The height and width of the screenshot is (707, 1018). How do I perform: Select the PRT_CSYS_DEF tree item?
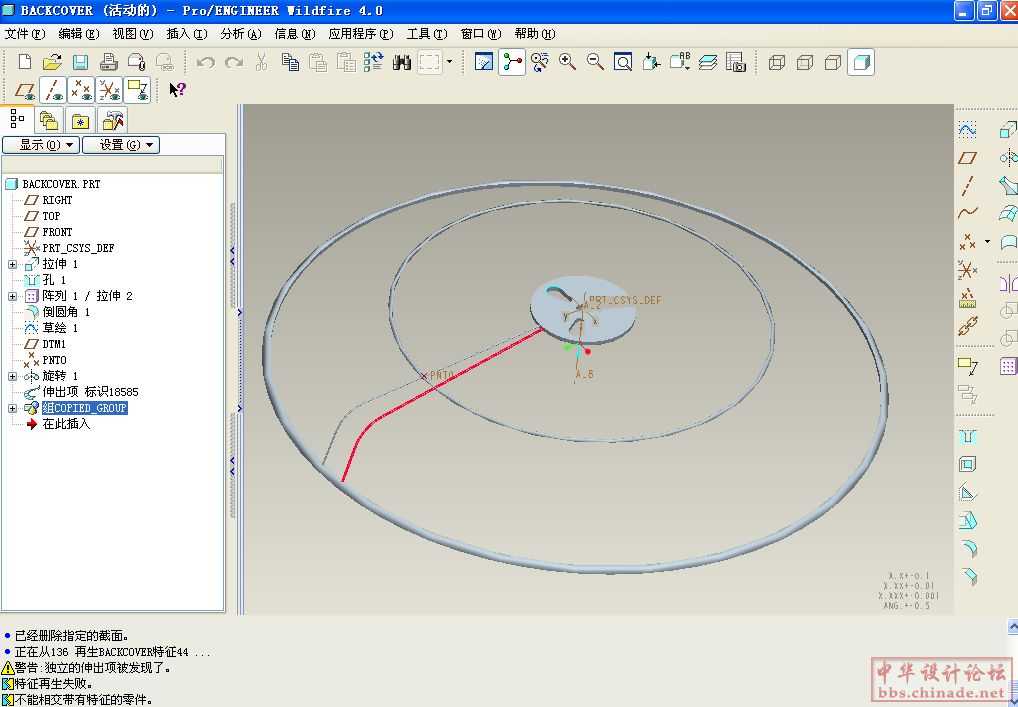78,248
